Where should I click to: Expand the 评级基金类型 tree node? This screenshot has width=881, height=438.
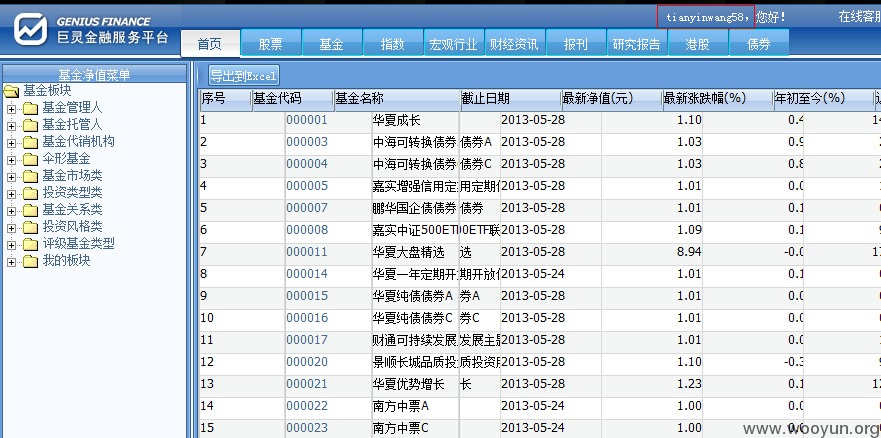tap(11, 245)
